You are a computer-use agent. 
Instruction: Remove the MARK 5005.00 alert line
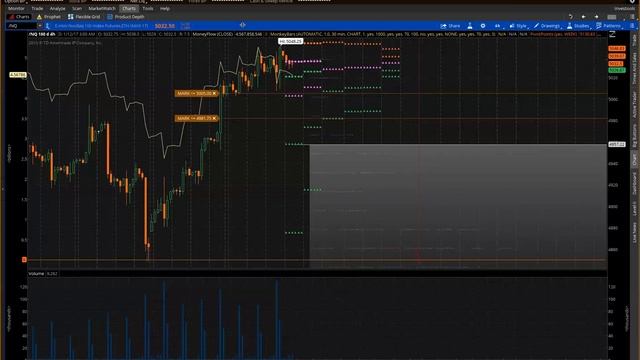coord(214,93)
